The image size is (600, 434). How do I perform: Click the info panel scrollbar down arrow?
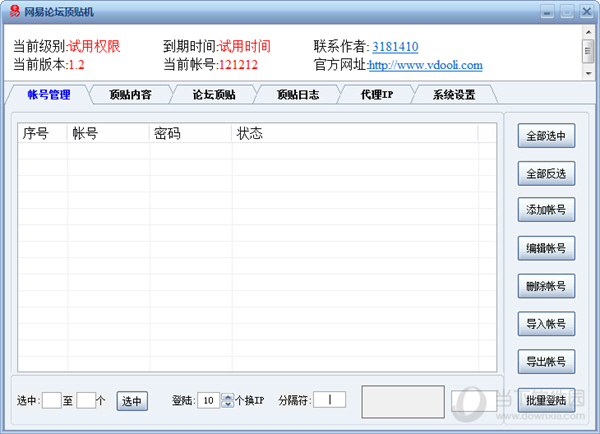pos(587,73)
